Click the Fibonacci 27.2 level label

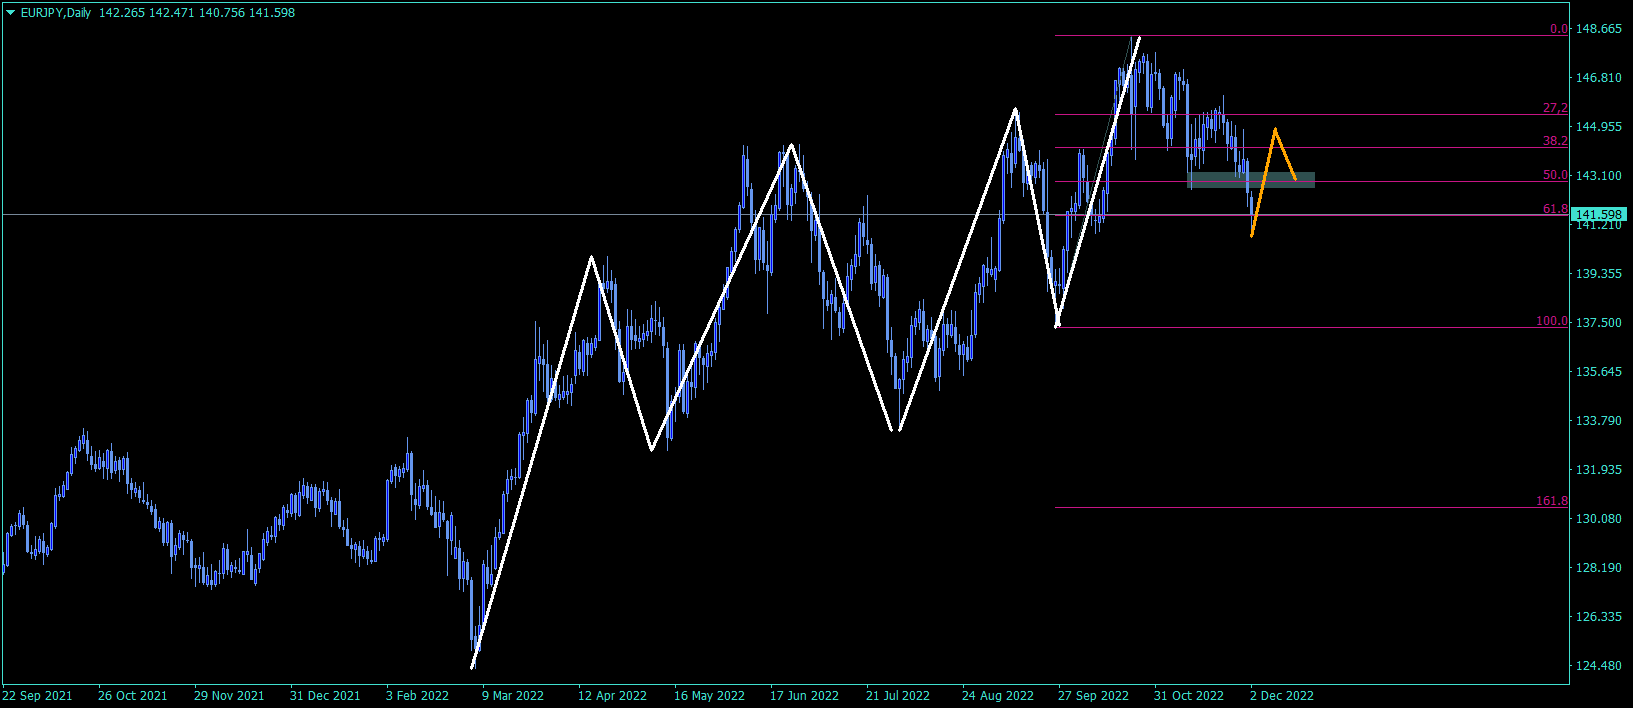pos(1555,108)
